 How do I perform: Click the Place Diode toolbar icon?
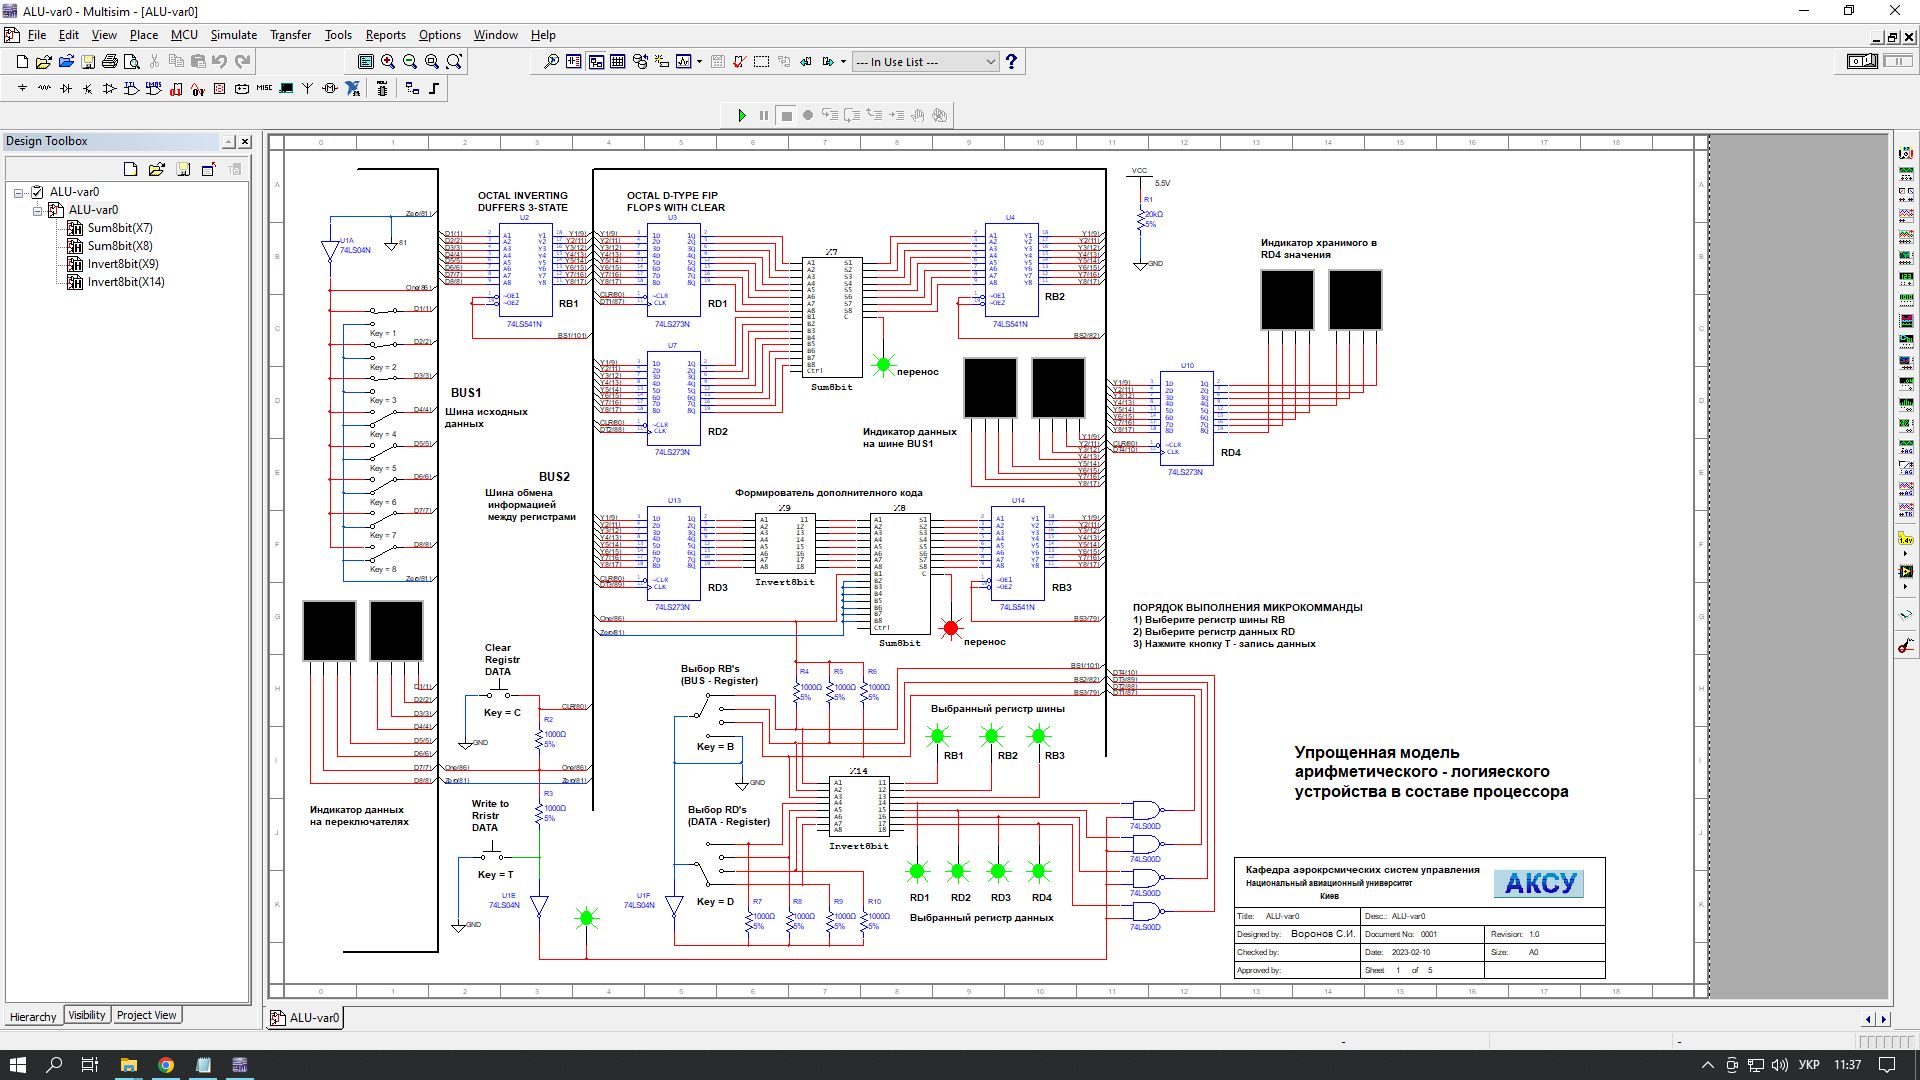coord(66,89)
